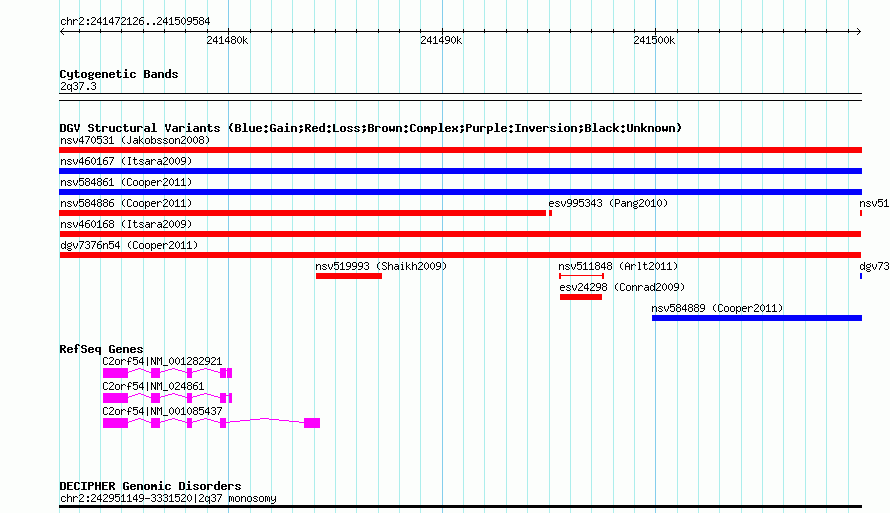Image resolution: width=890 pixels, height=513 pixels.
Task: Click the truncated dgv73 label at right edge
Action: (874, 266)
